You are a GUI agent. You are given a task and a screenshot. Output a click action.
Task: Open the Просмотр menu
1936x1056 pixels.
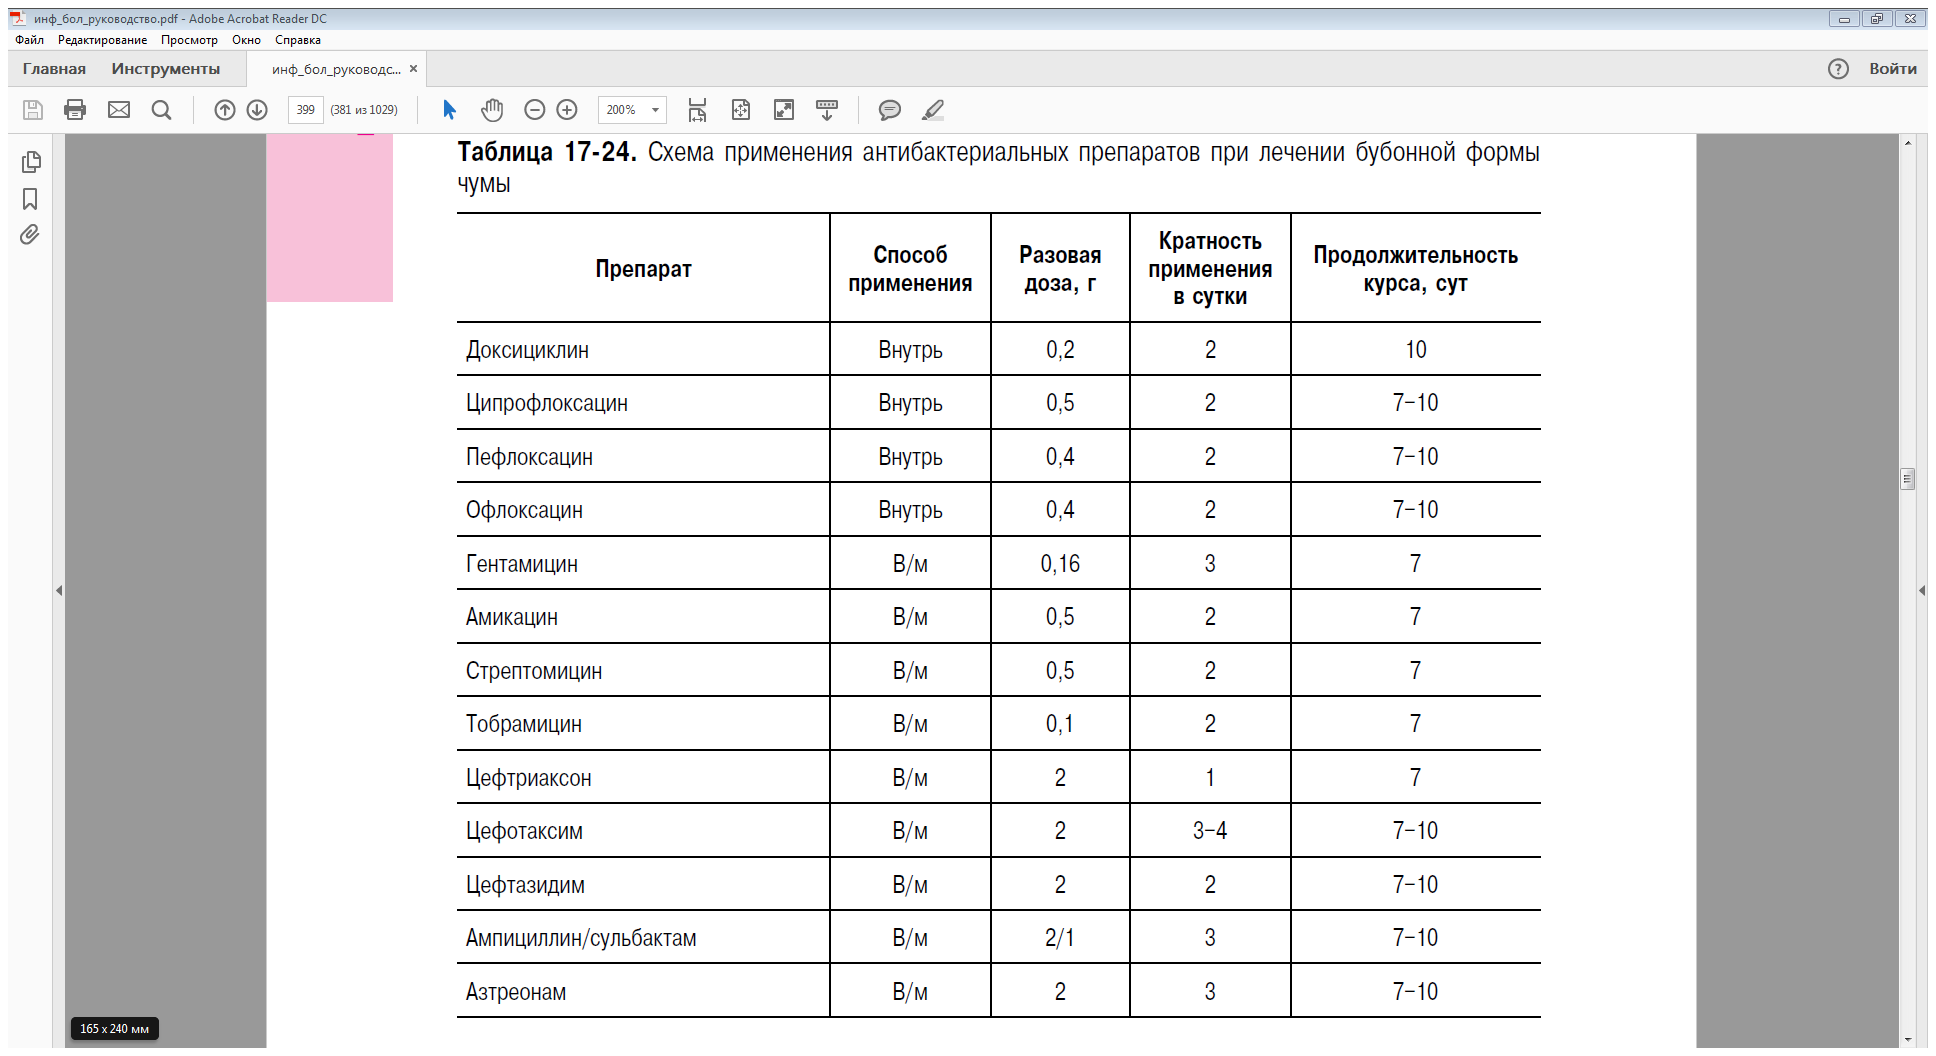pyautogui.click(x=189, y=40)
